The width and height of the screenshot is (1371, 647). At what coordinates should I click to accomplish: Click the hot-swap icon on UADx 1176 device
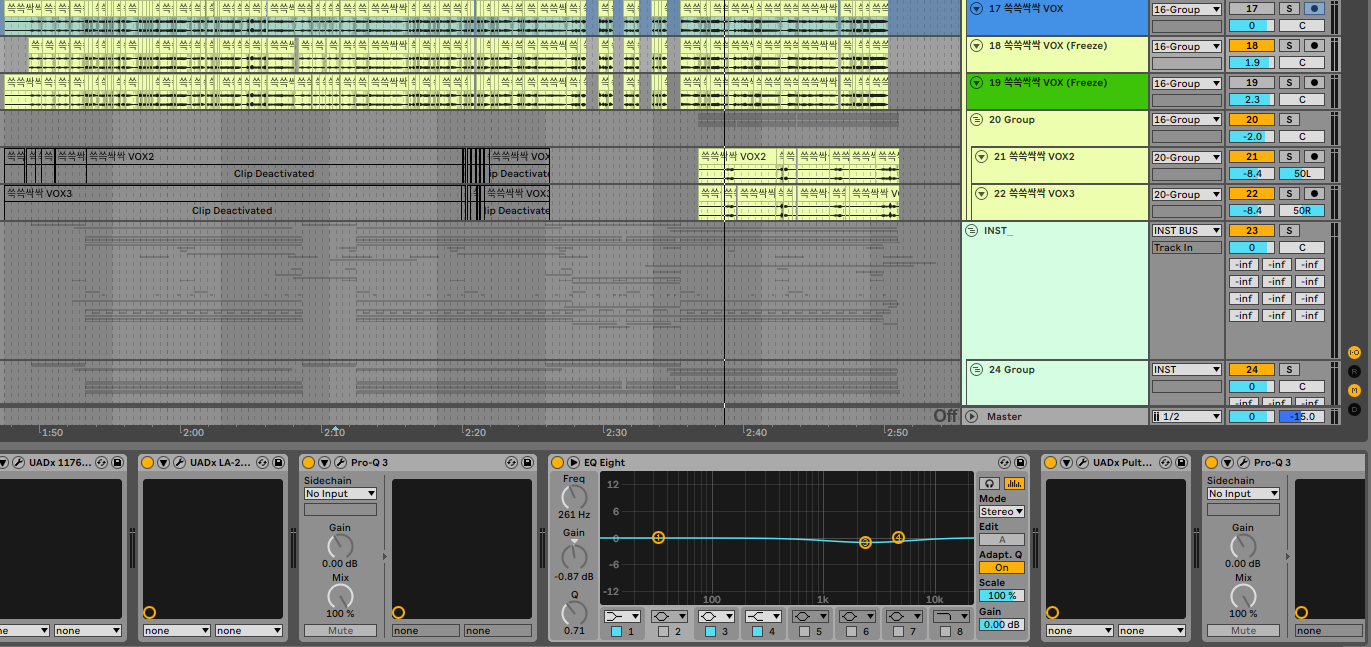point(101,463)
